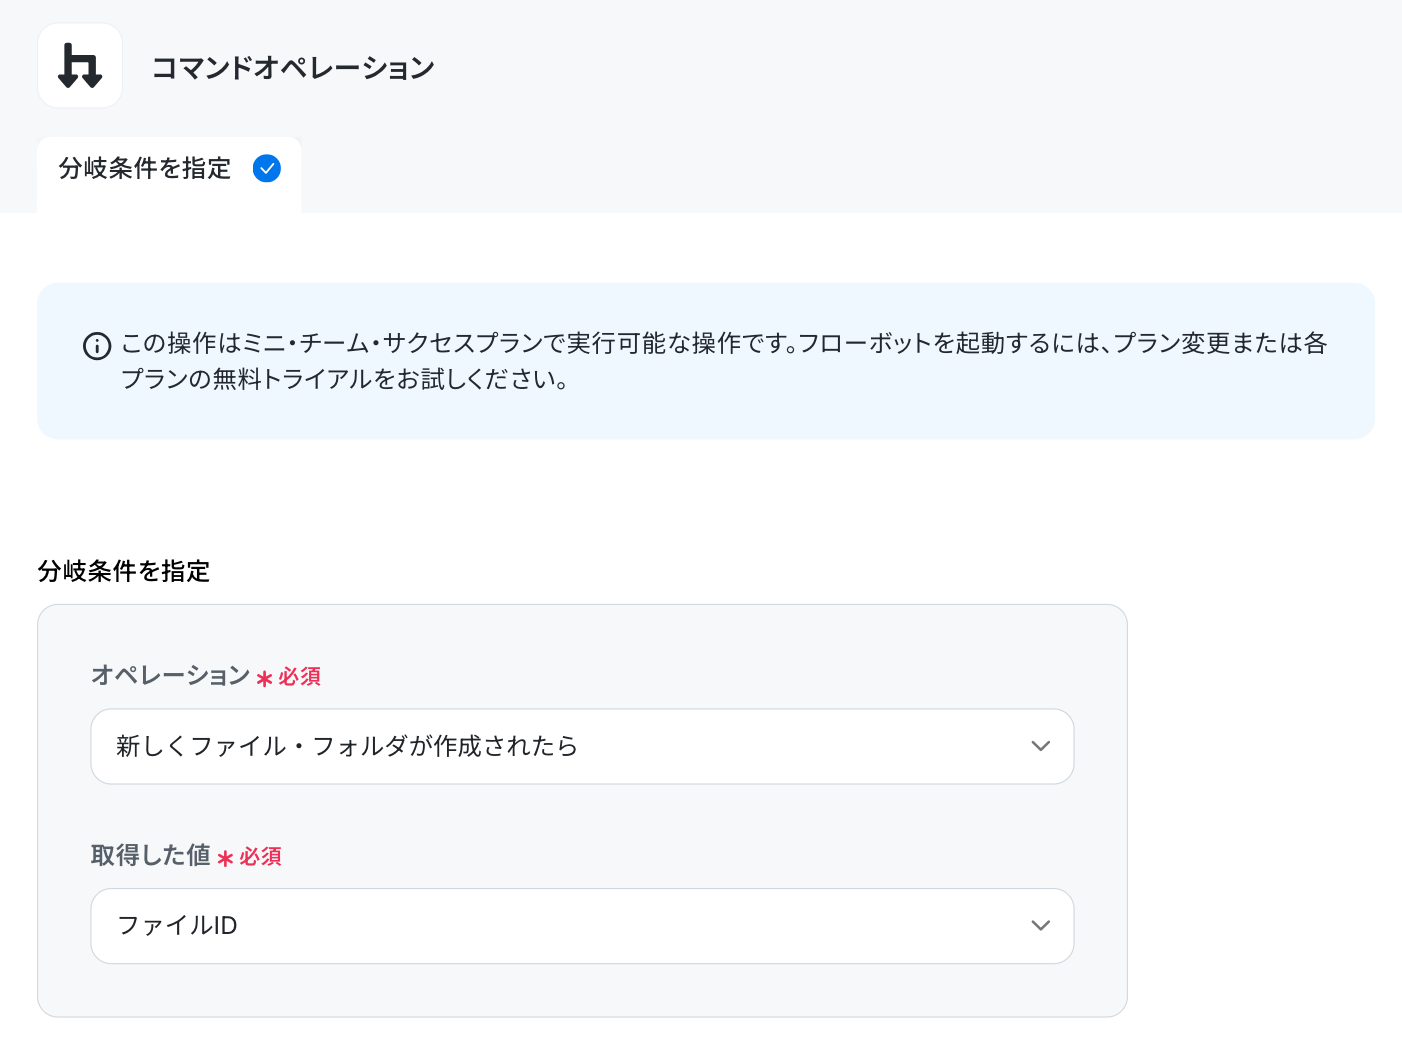
Task: Click the red asterisk beside オペレーション
Action: [264, 679]
